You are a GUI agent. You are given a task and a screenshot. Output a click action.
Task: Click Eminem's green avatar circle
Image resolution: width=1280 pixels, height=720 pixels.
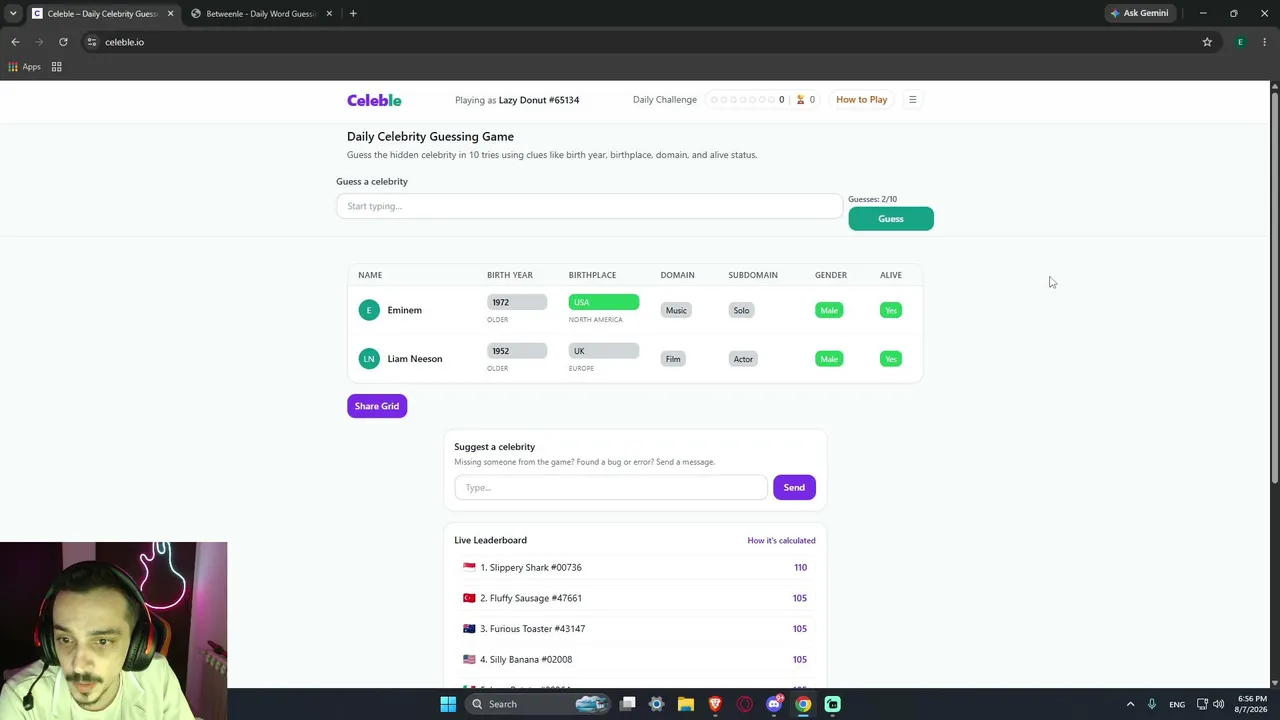(x=369, y=310)
